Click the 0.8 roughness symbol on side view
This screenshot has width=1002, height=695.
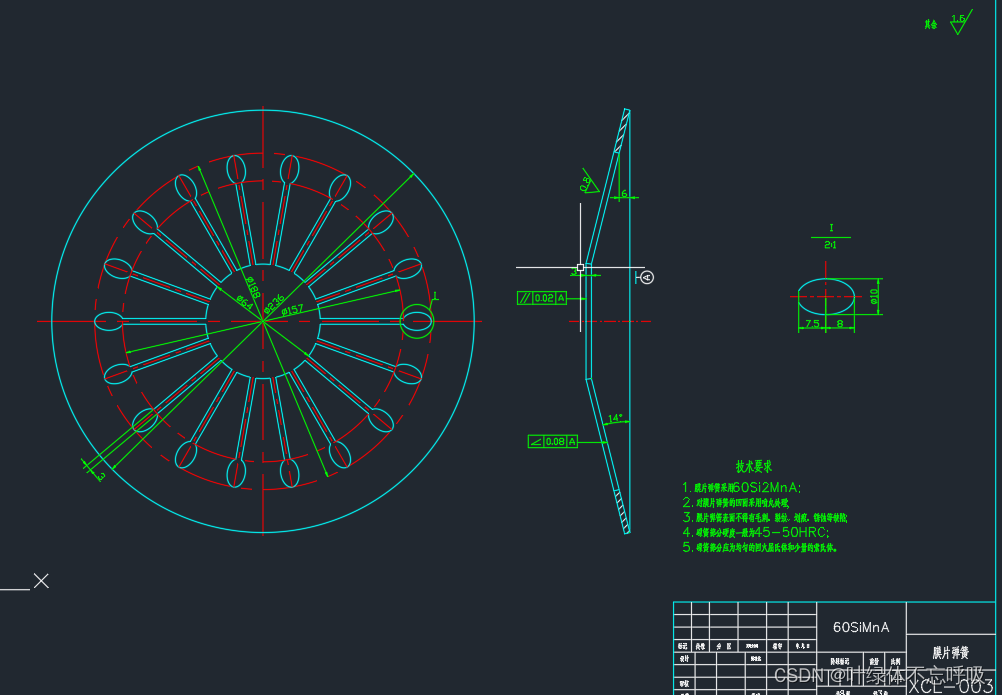(x=586, y=181)
